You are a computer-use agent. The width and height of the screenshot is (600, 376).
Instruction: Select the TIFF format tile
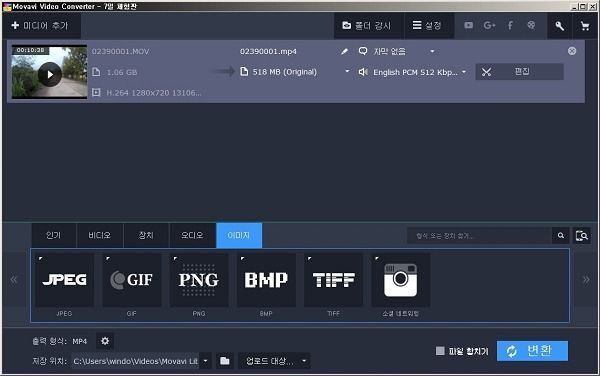pos(333,280)
